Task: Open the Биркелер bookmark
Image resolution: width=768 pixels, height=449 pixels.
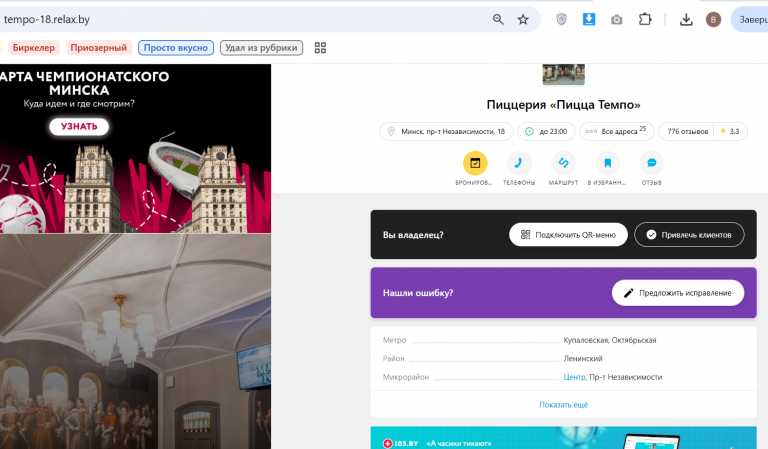Action: [x=33, y=47]
